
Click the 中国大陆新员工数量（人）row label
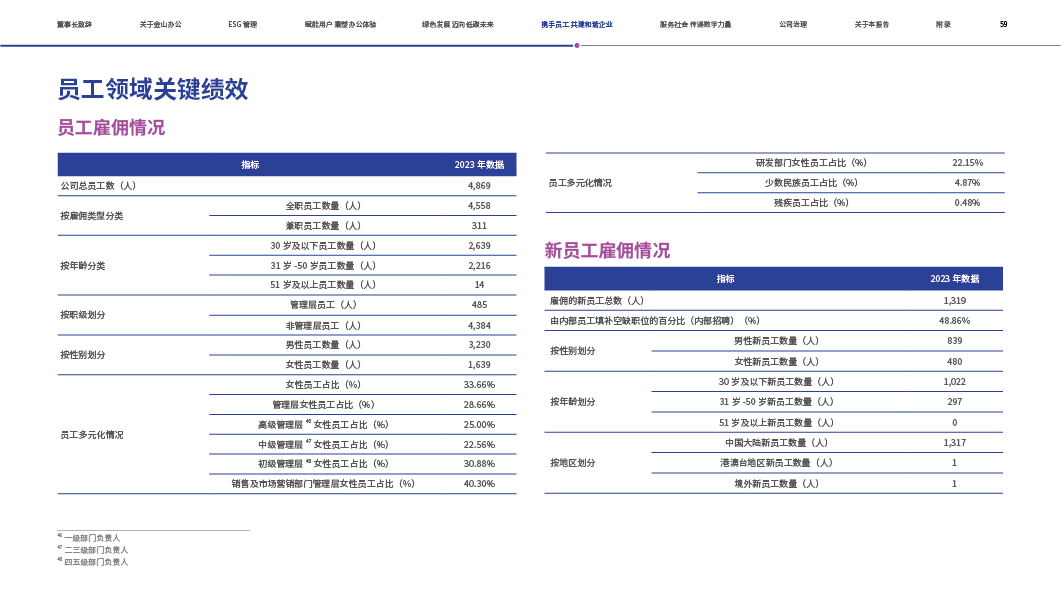tap(777, 443)
